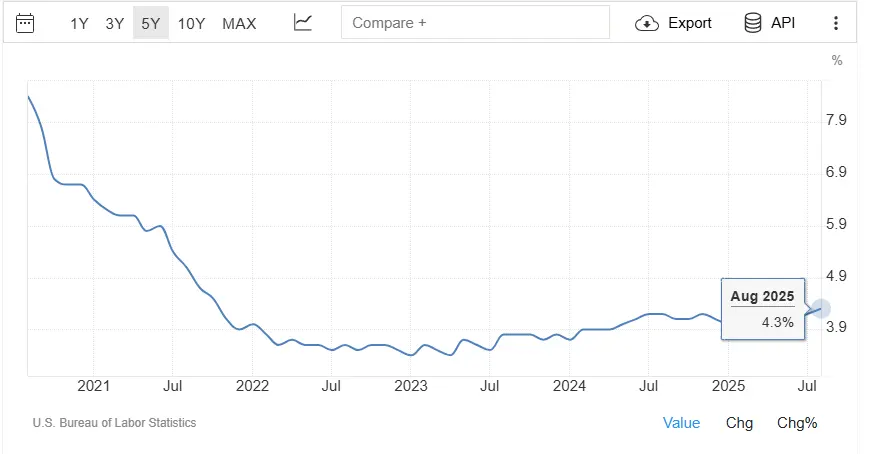This screenshot has height=454, width=876.
Task: Switch to the MAX time range
Action: (x=239, y=23)
